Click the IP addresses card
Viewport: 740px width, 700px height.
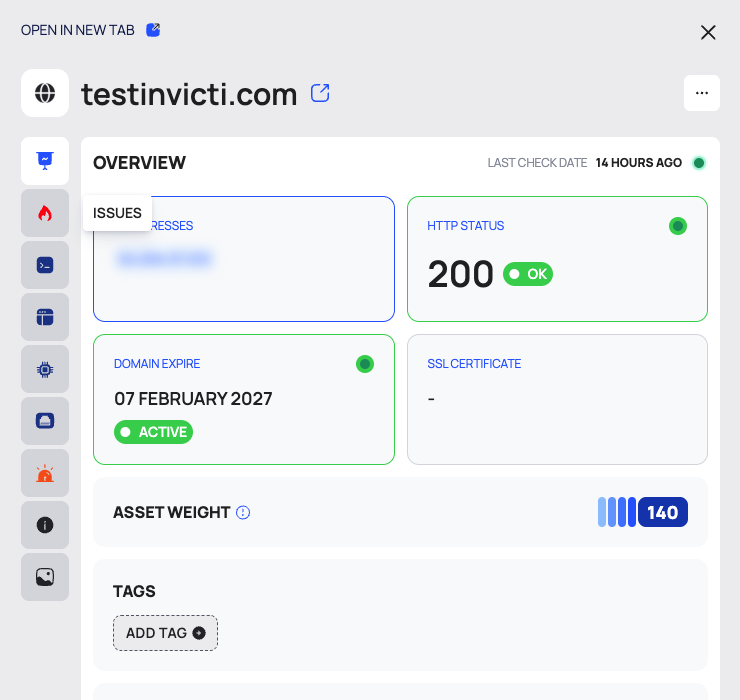pos(244,259)
